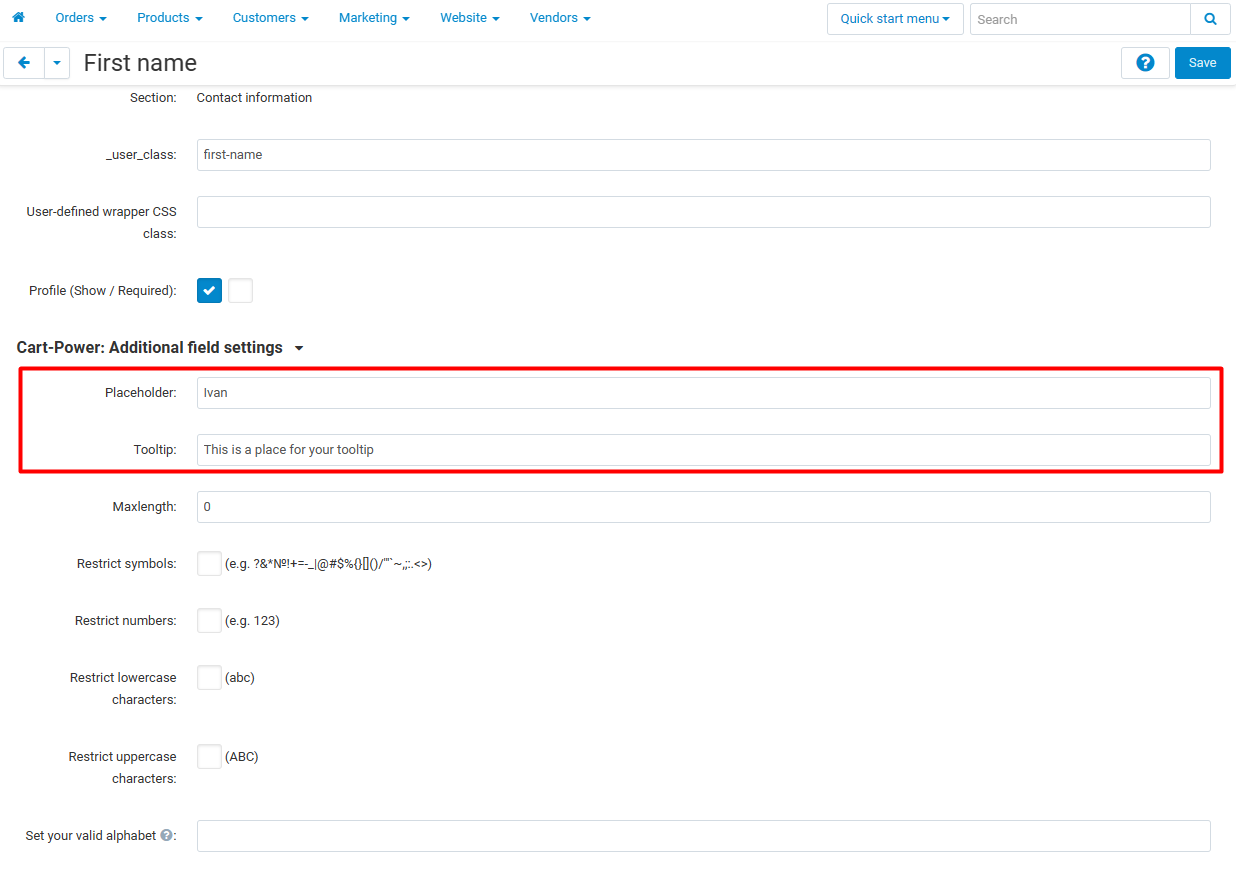Expand the Quick start menu dropdown

pyautogui.click(x=894, y=18)
